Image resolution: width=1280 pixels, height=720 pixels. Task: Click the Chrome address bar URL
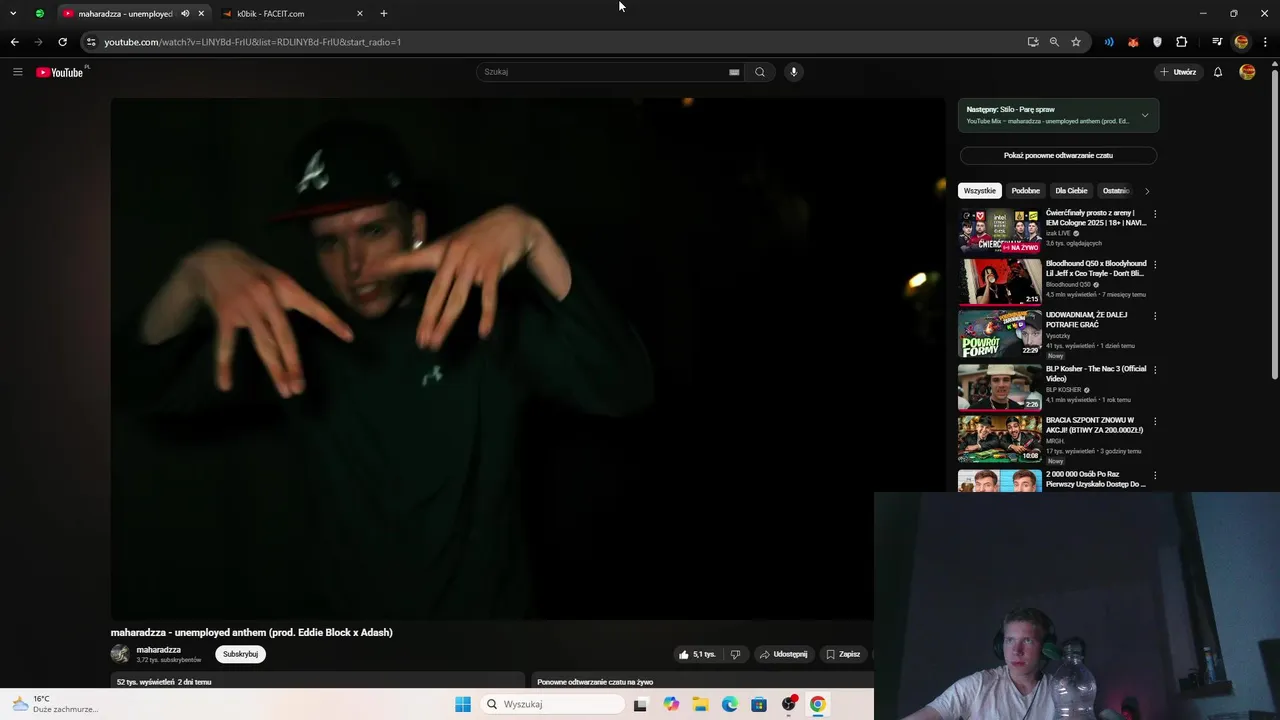[x=253, y=42]
